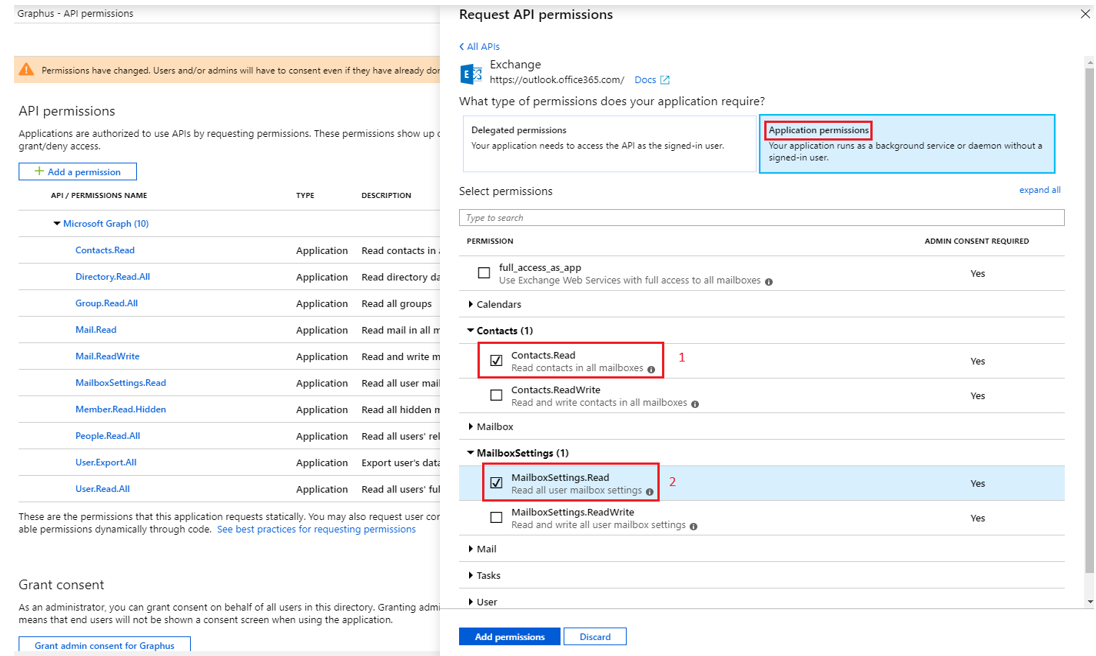Click Grant admin consent for Graphus

(104, 645)
